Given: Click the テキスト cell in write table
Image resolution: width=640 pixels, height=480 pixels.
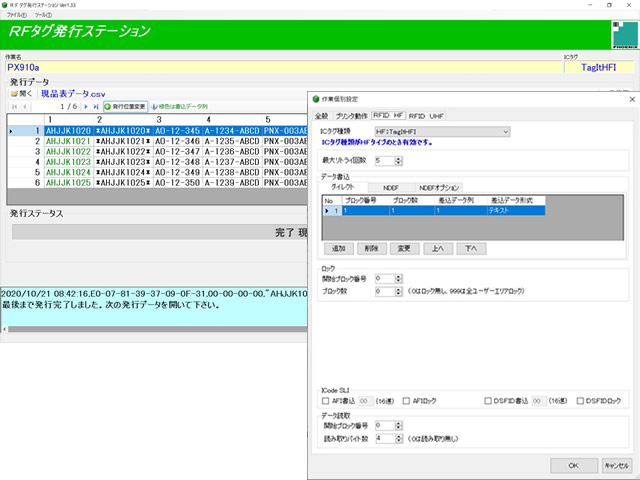Looking at the screenshot, I should click(516, 211).
